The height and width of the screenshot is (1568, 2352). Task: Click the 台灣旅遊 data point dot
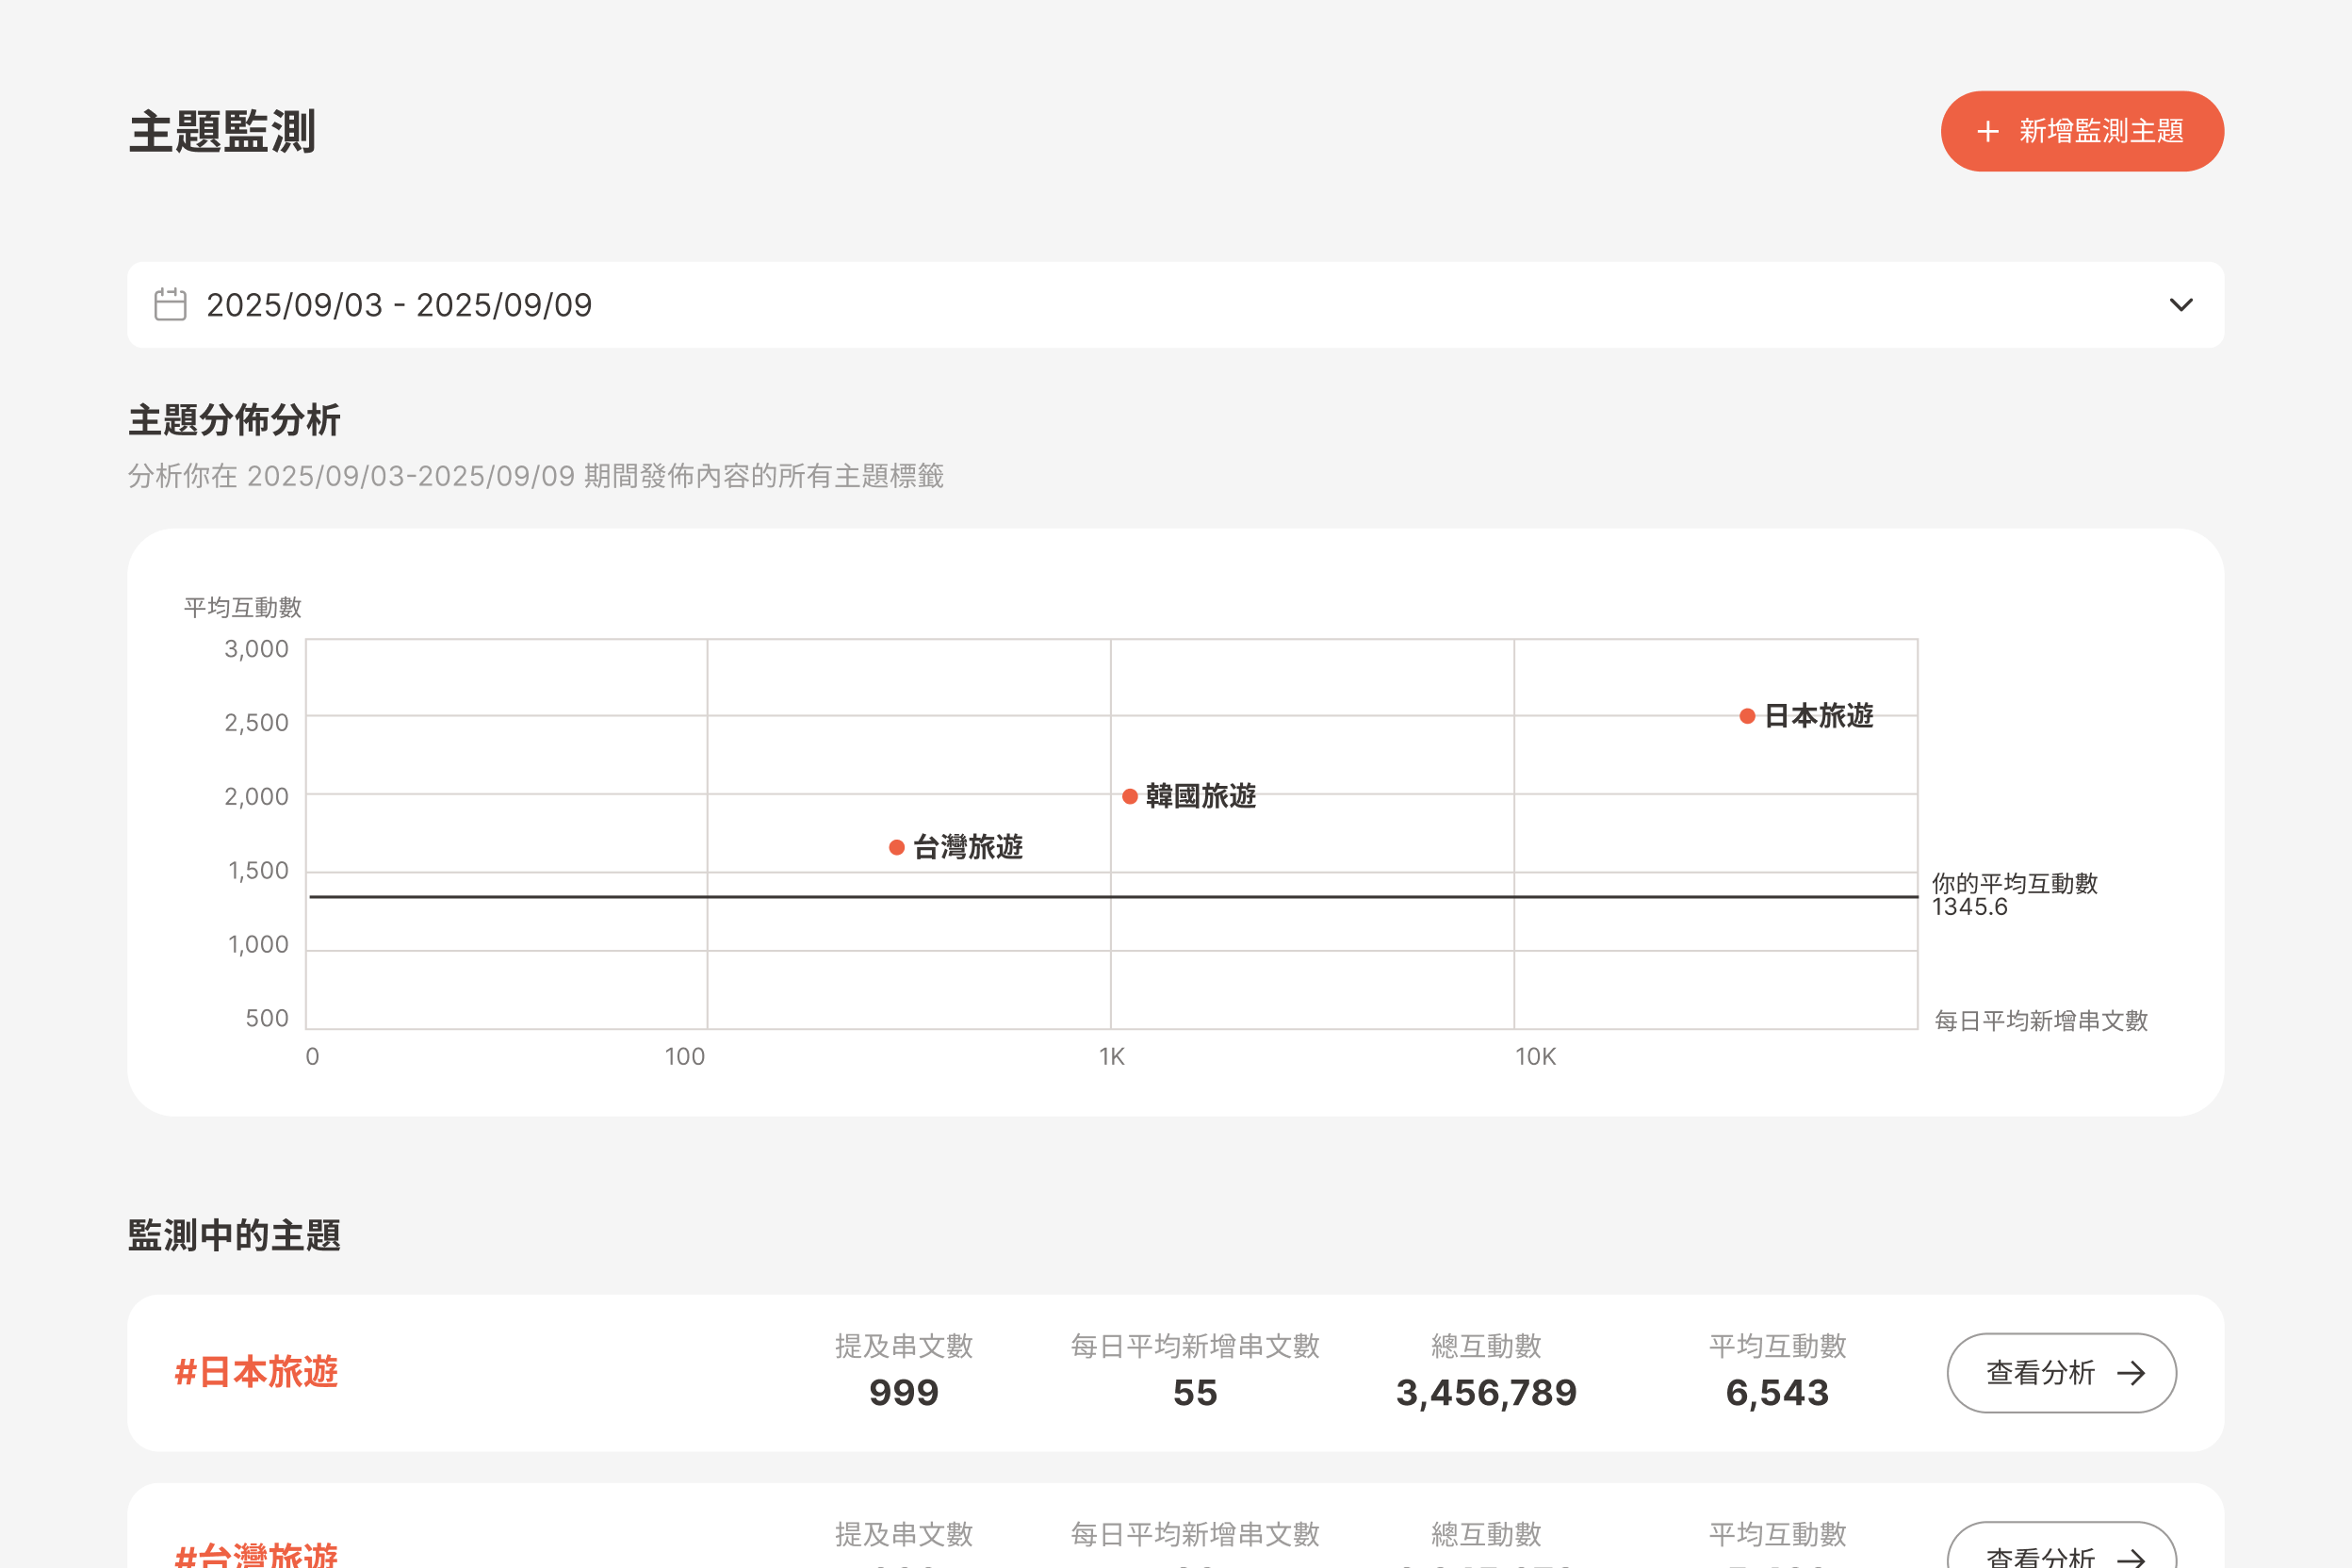[897, 848]
